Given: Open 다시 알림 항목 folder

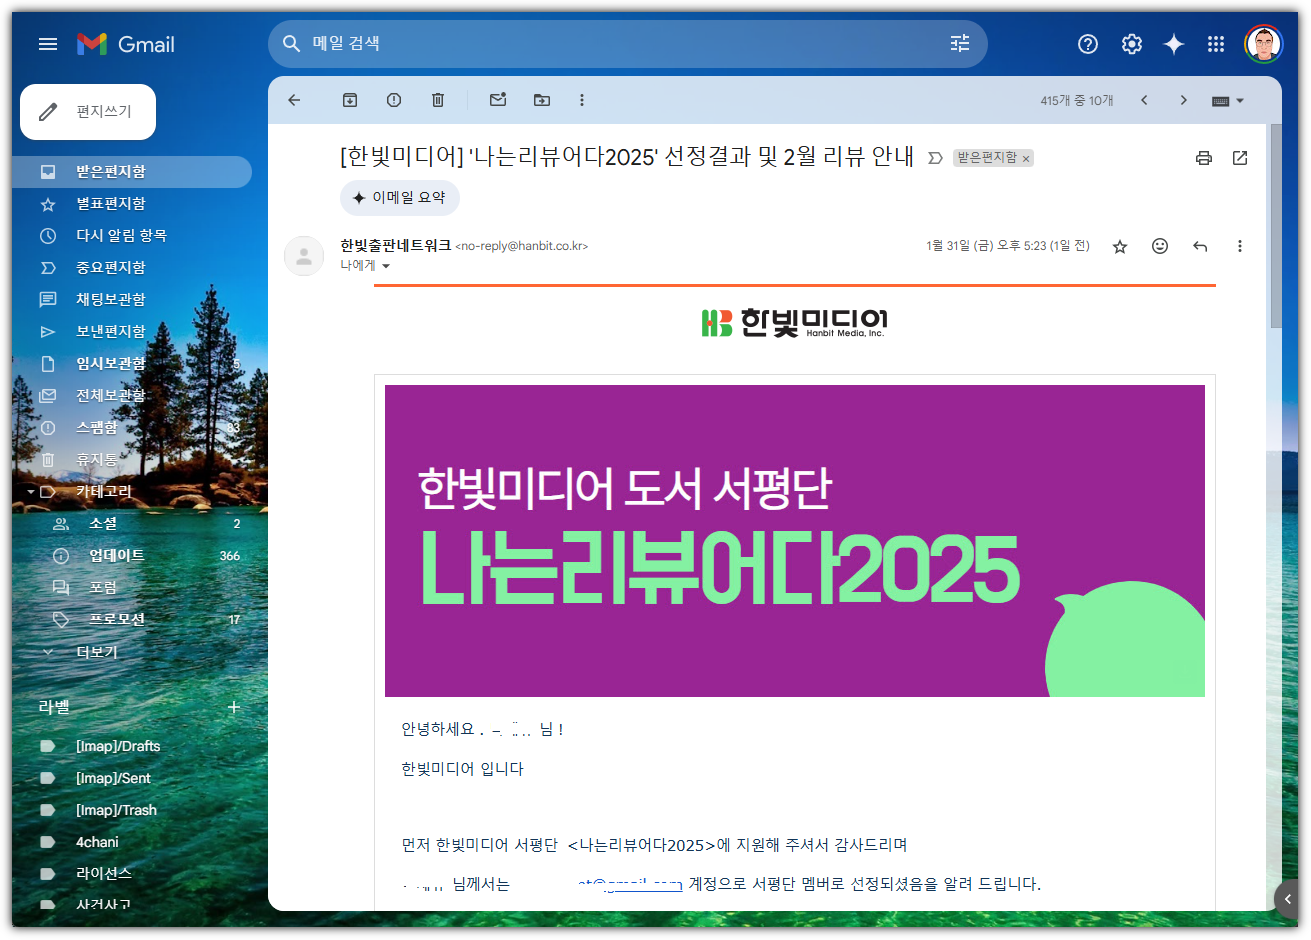Looking at the screenshot, I should pos(132,236).
